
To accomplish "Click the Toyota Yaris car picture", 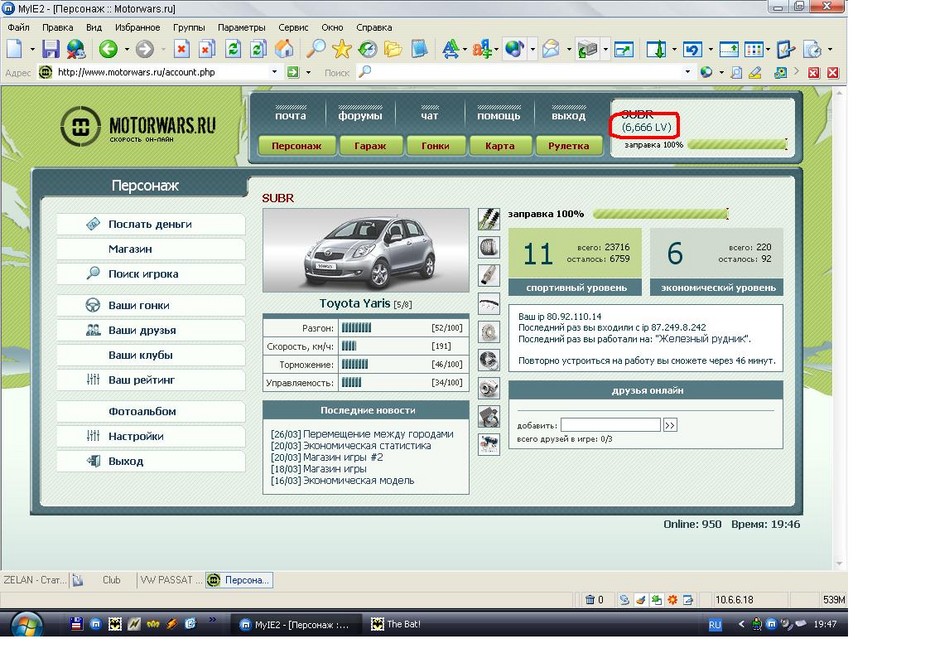I will click(366, 250).
